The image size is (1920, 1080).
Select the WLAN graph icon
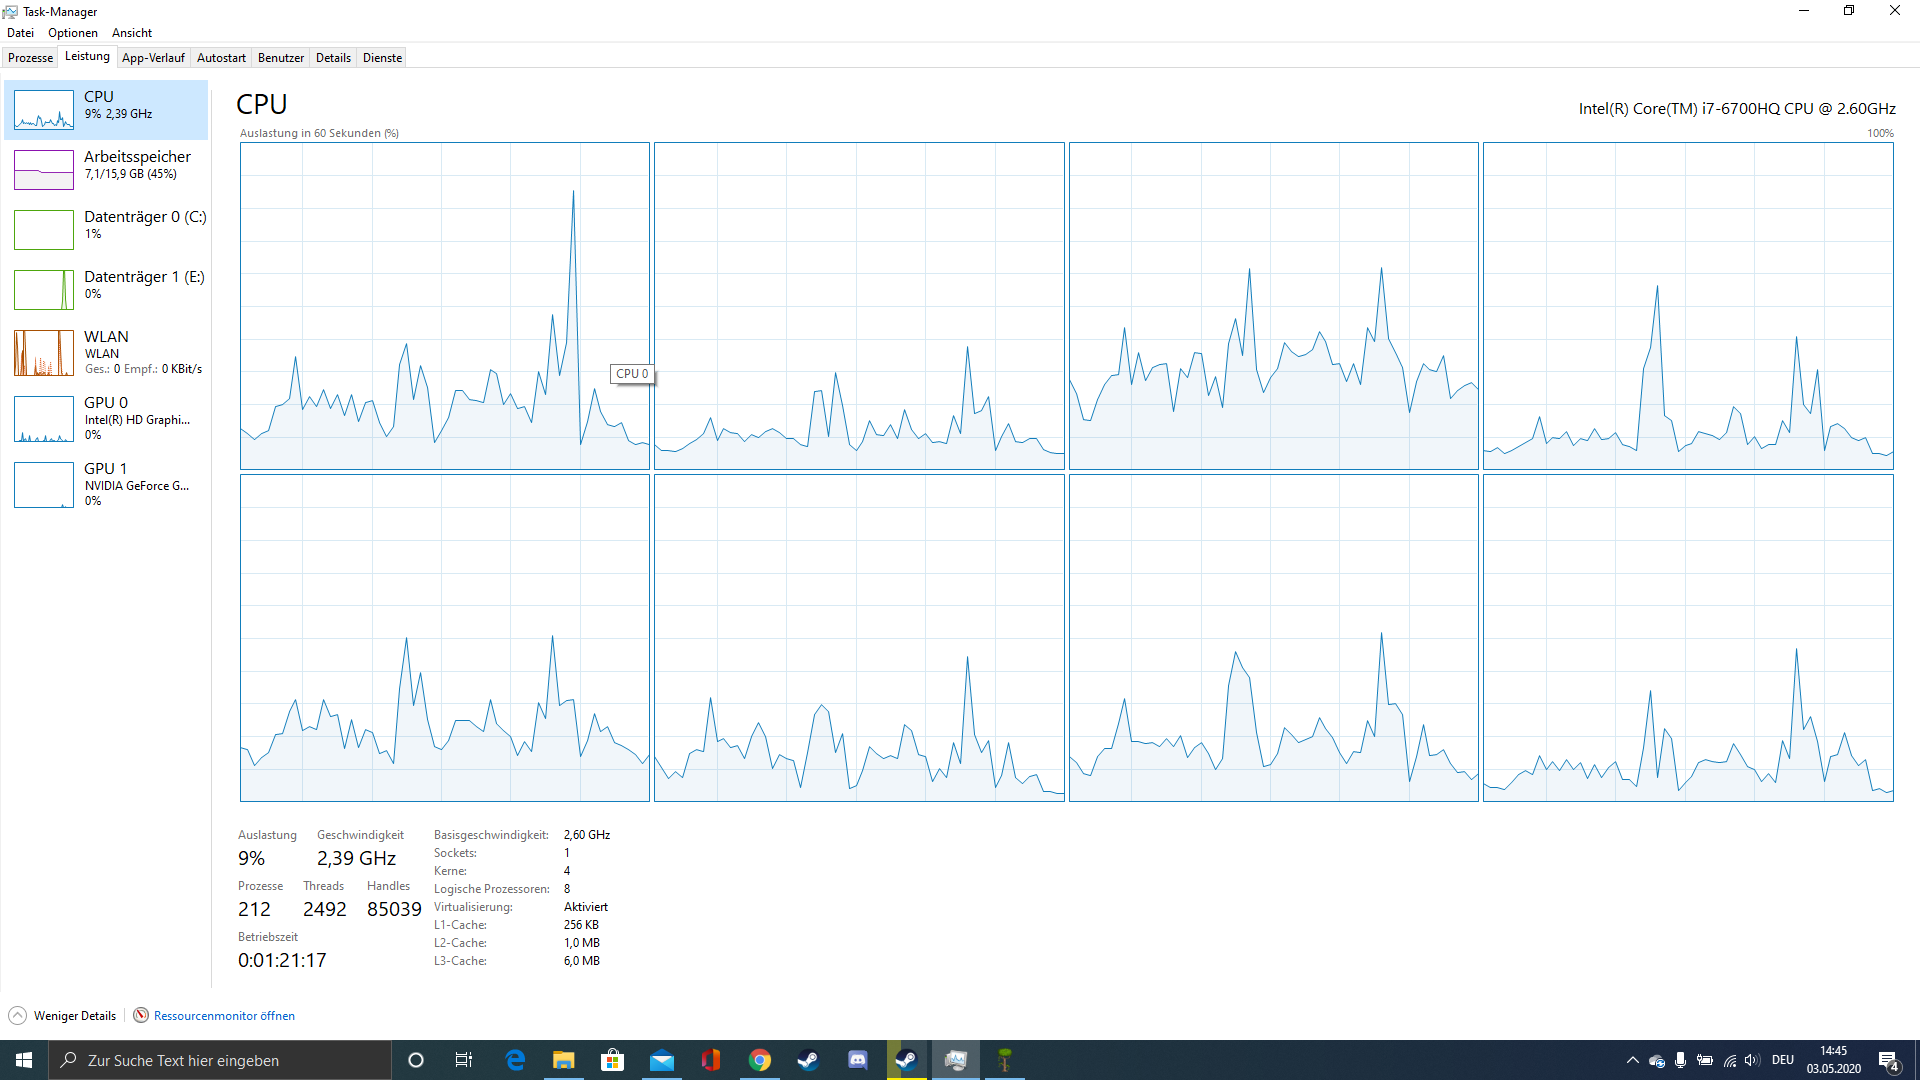[44, 353]
